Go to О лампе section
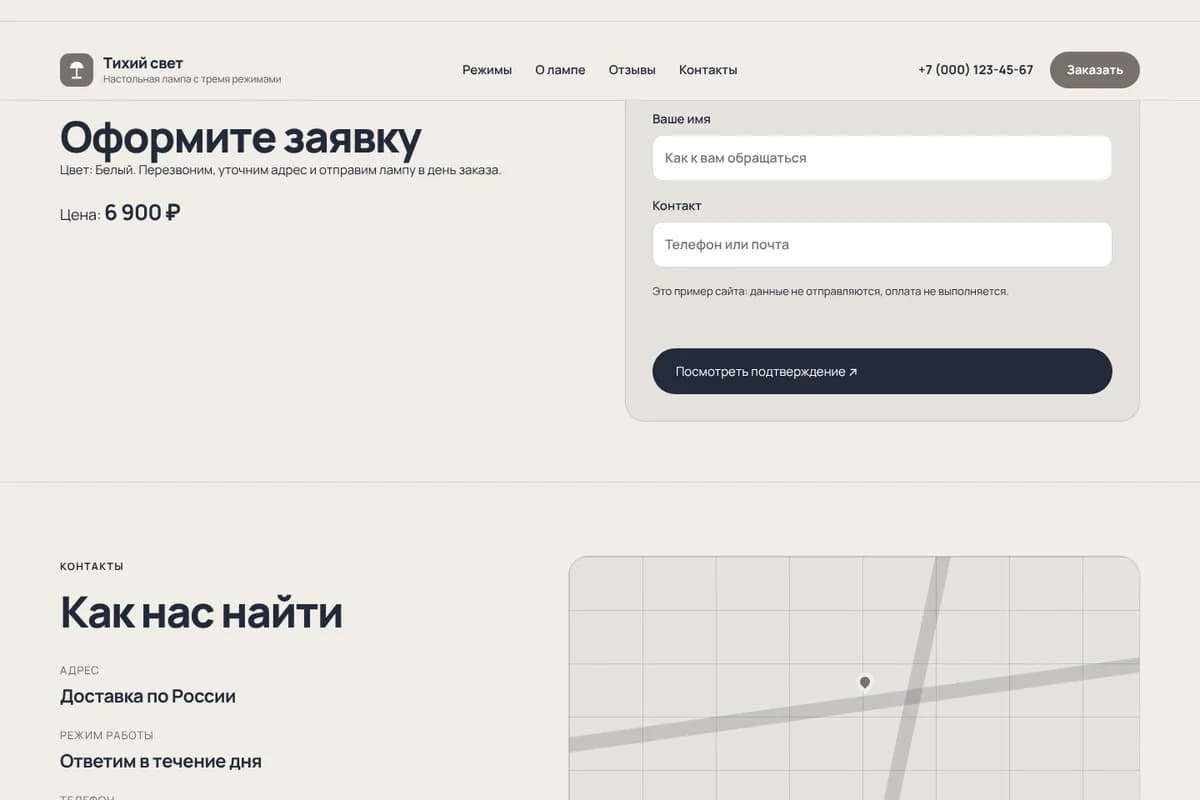Screen dimensions: 1200x800 pos(560,70)
